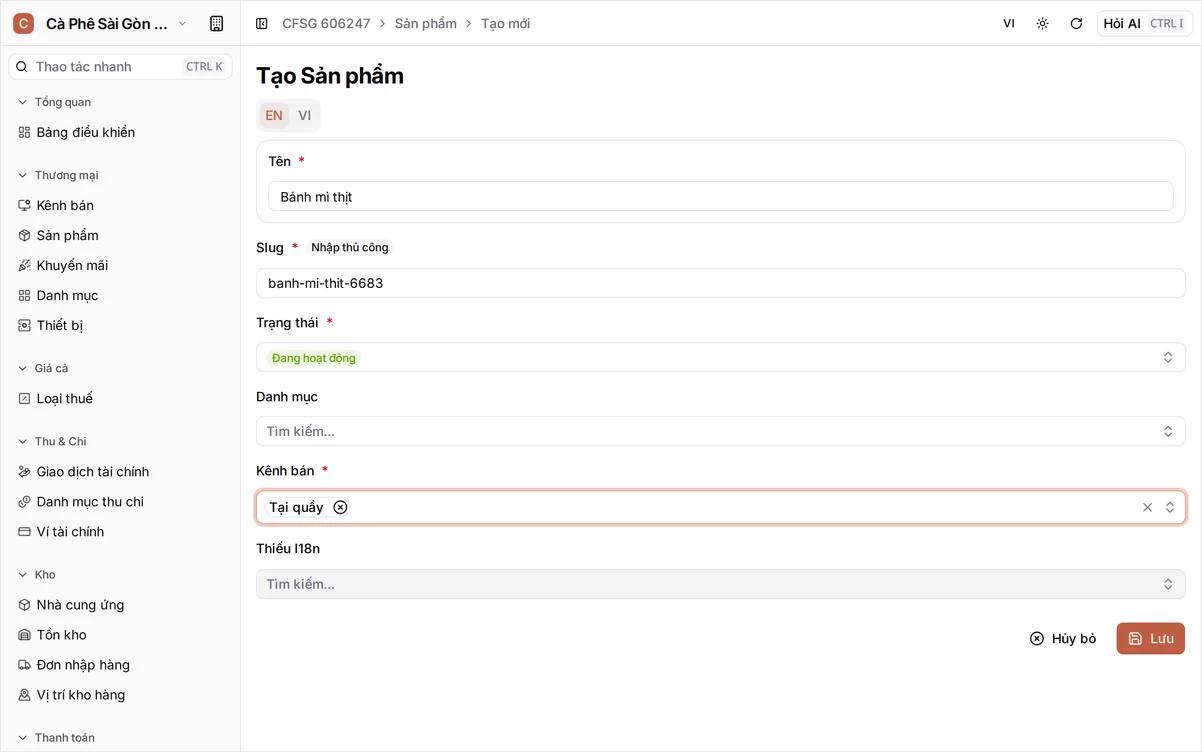Toggle the sidebar panel icon

[x=262, y=23]
